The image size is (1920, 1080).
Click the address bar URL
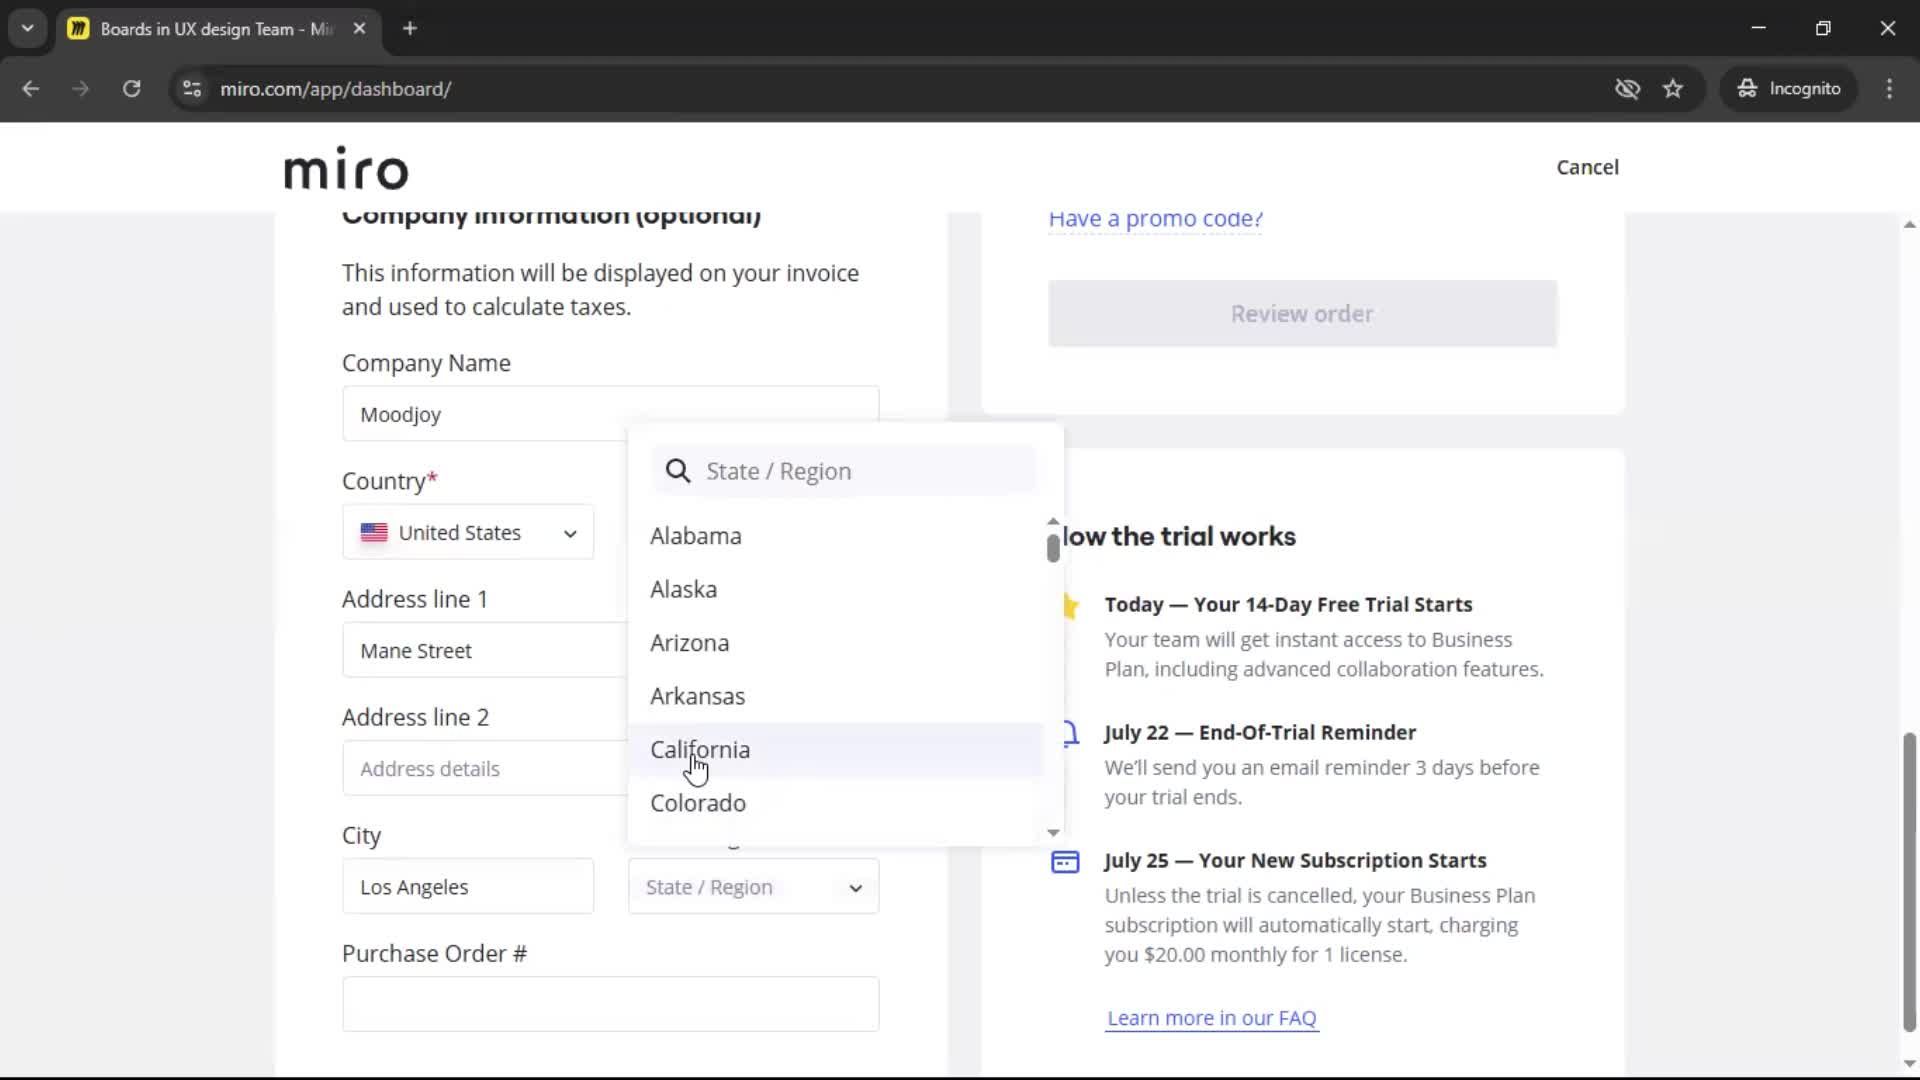tap(335, 89)
